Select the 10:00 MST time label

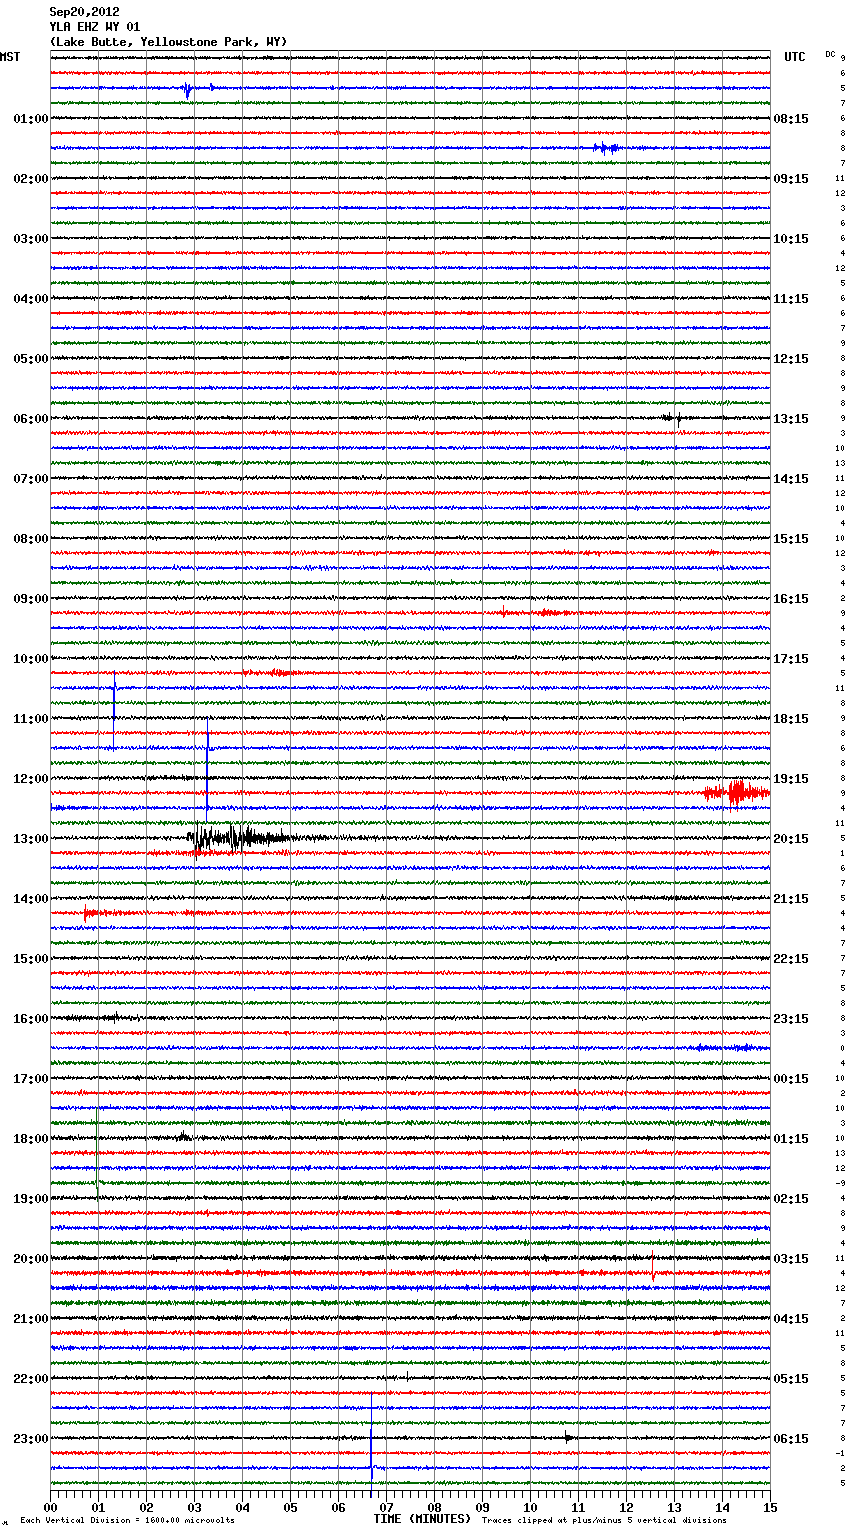(31, 659)
